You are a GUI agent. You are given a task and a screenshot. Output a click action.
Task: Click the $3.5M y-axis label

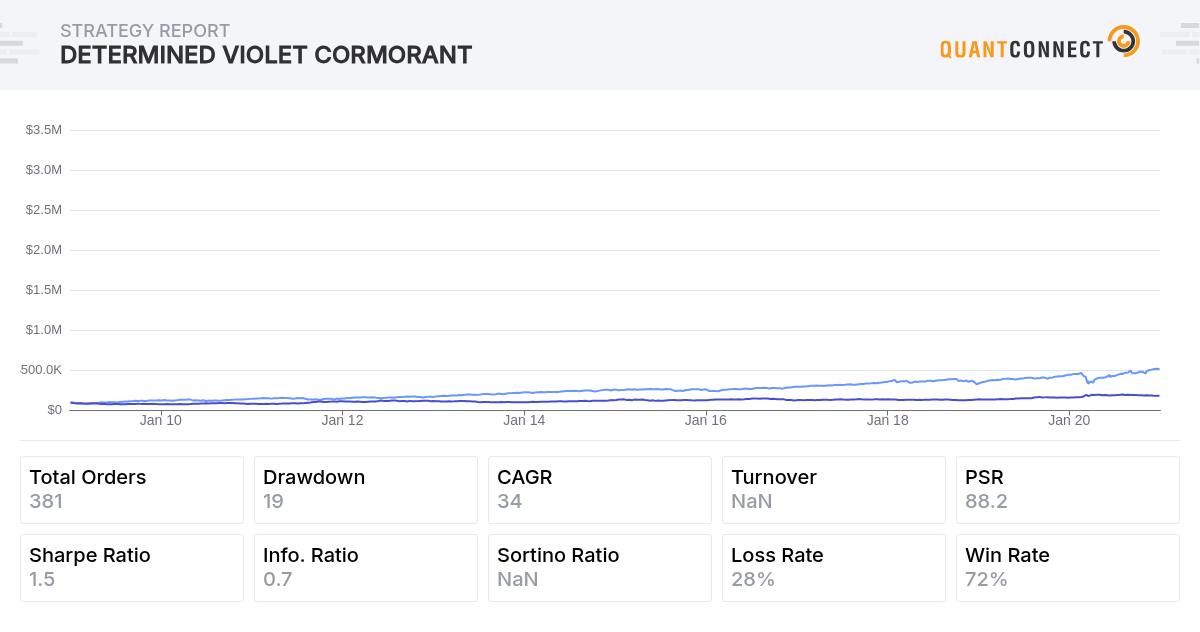44,130
